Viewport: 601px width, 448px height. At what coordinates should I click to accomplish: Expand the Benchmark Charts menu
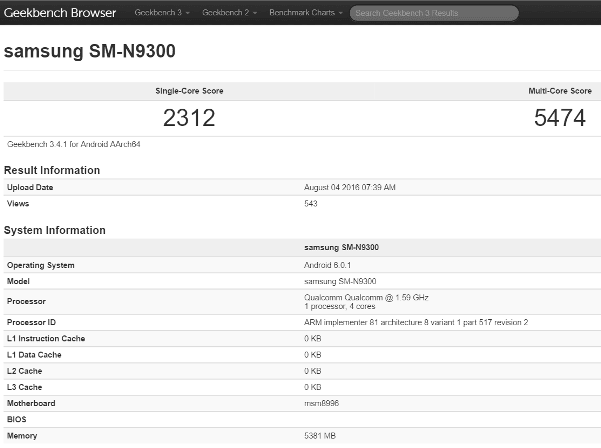point(305,13)
